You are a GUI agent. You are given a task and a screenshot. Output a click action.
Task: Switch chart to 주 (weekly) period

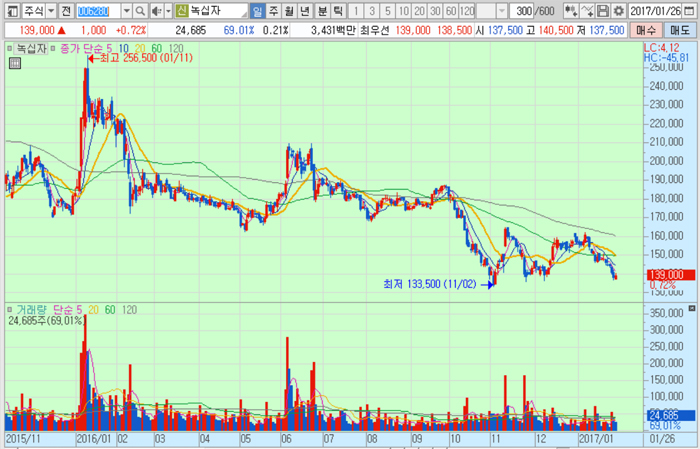tap(274, 10)
